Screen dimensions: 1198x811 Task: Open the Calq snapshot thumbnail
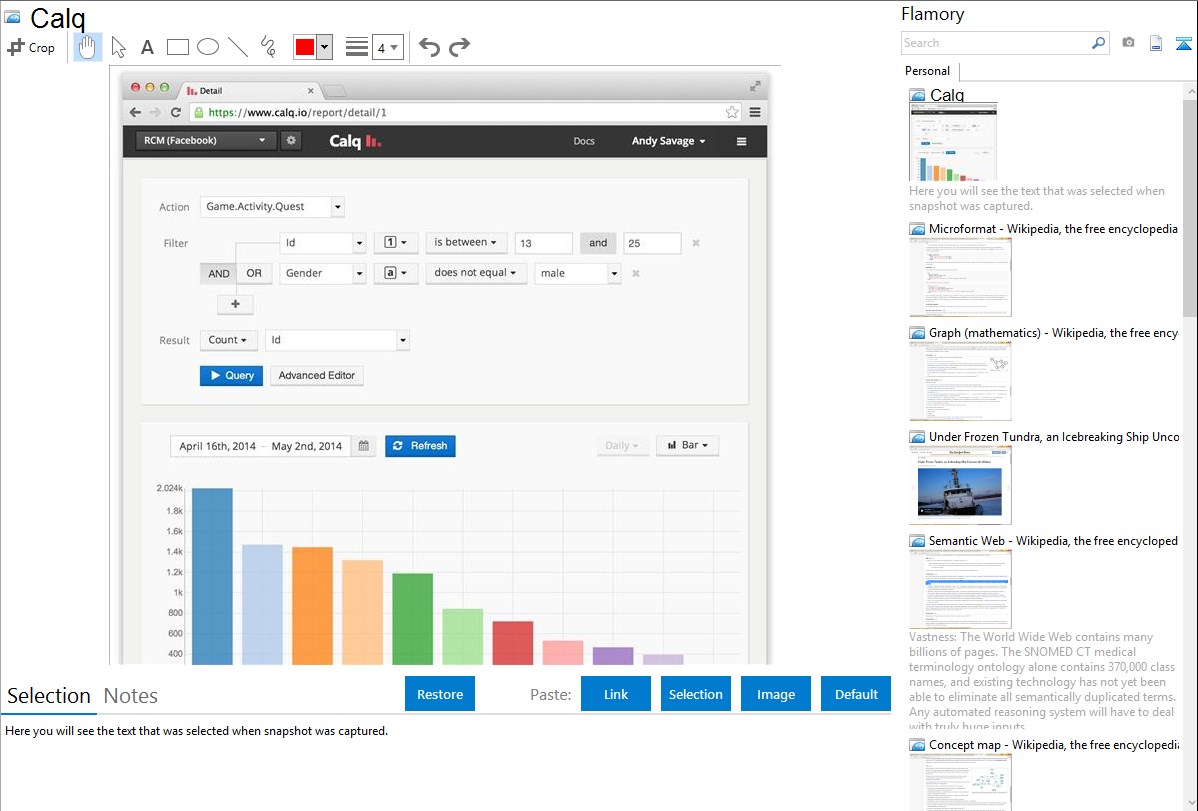(953, 141)
